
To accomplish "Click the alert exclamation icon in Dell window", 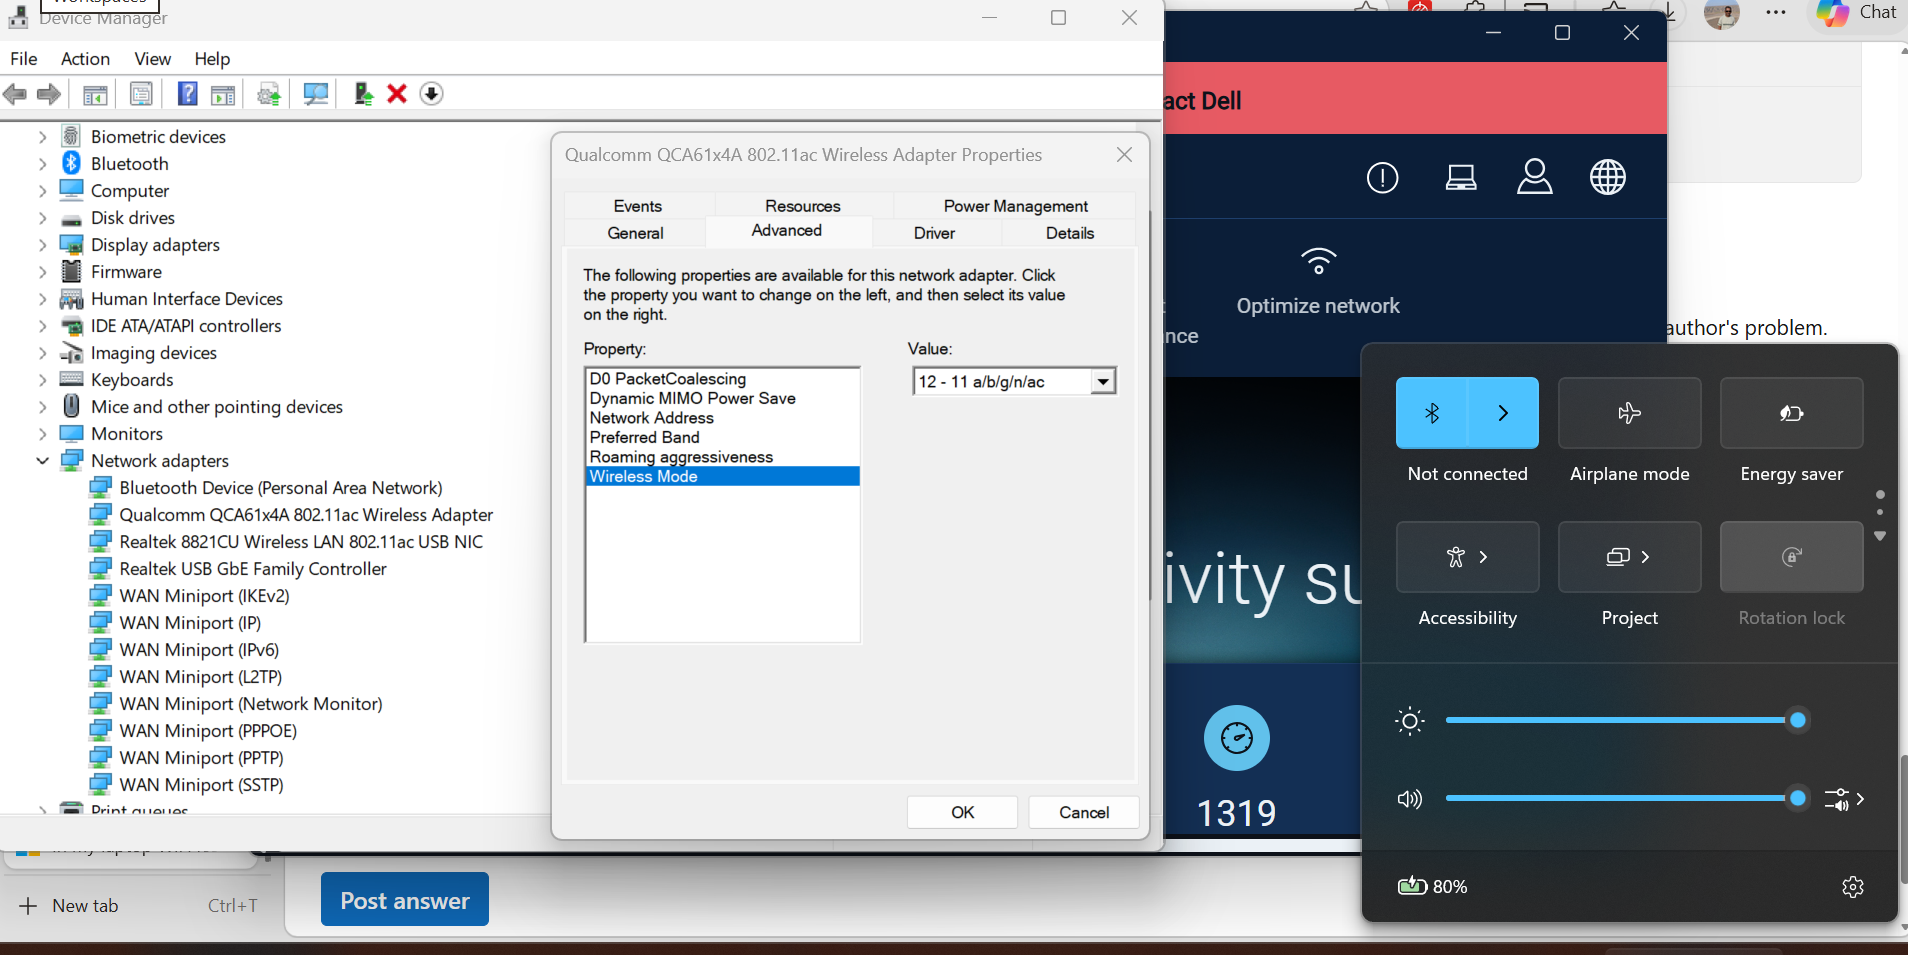I will tap(1382, 178).
